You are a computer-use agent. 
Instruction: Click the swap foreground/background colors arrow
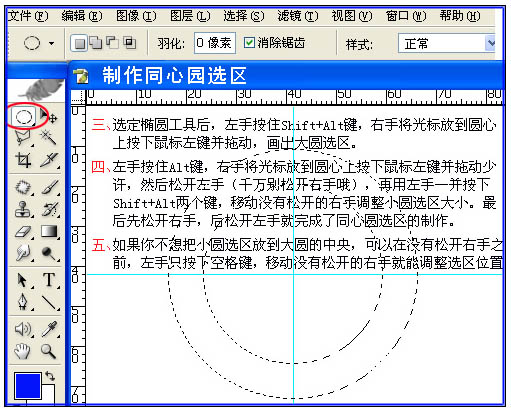tap(50, 376)
